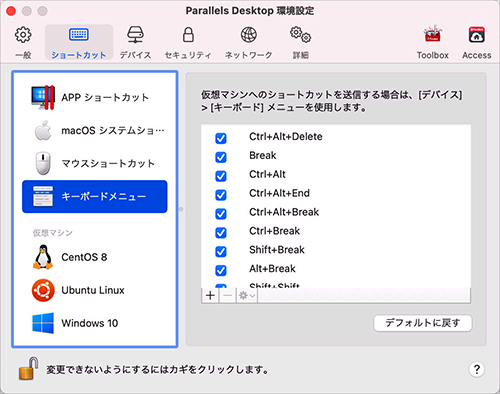Open the セキュリティ lock tab
This screenshot has width=500, height=394.
click(x=188, y=43)
